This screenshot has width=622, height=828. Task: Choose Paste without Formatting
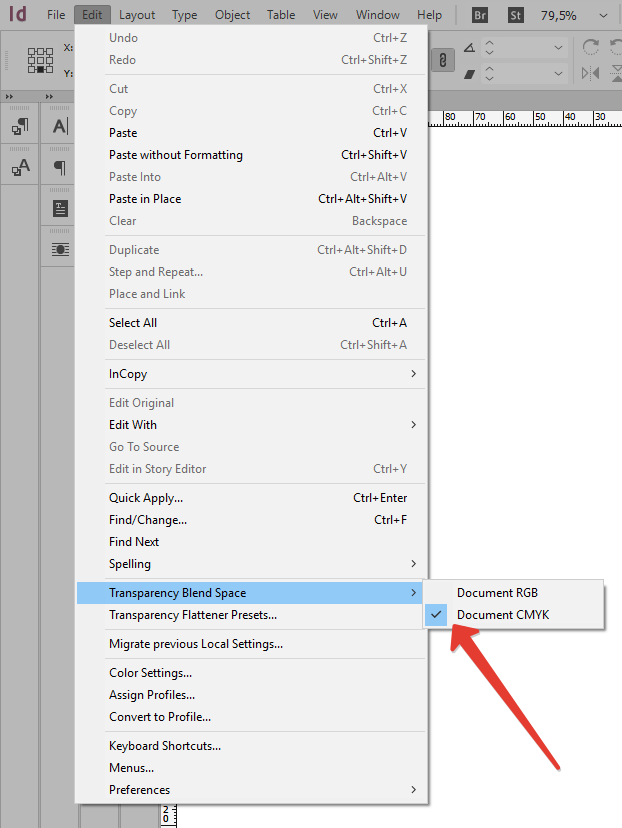click(251, 155)
